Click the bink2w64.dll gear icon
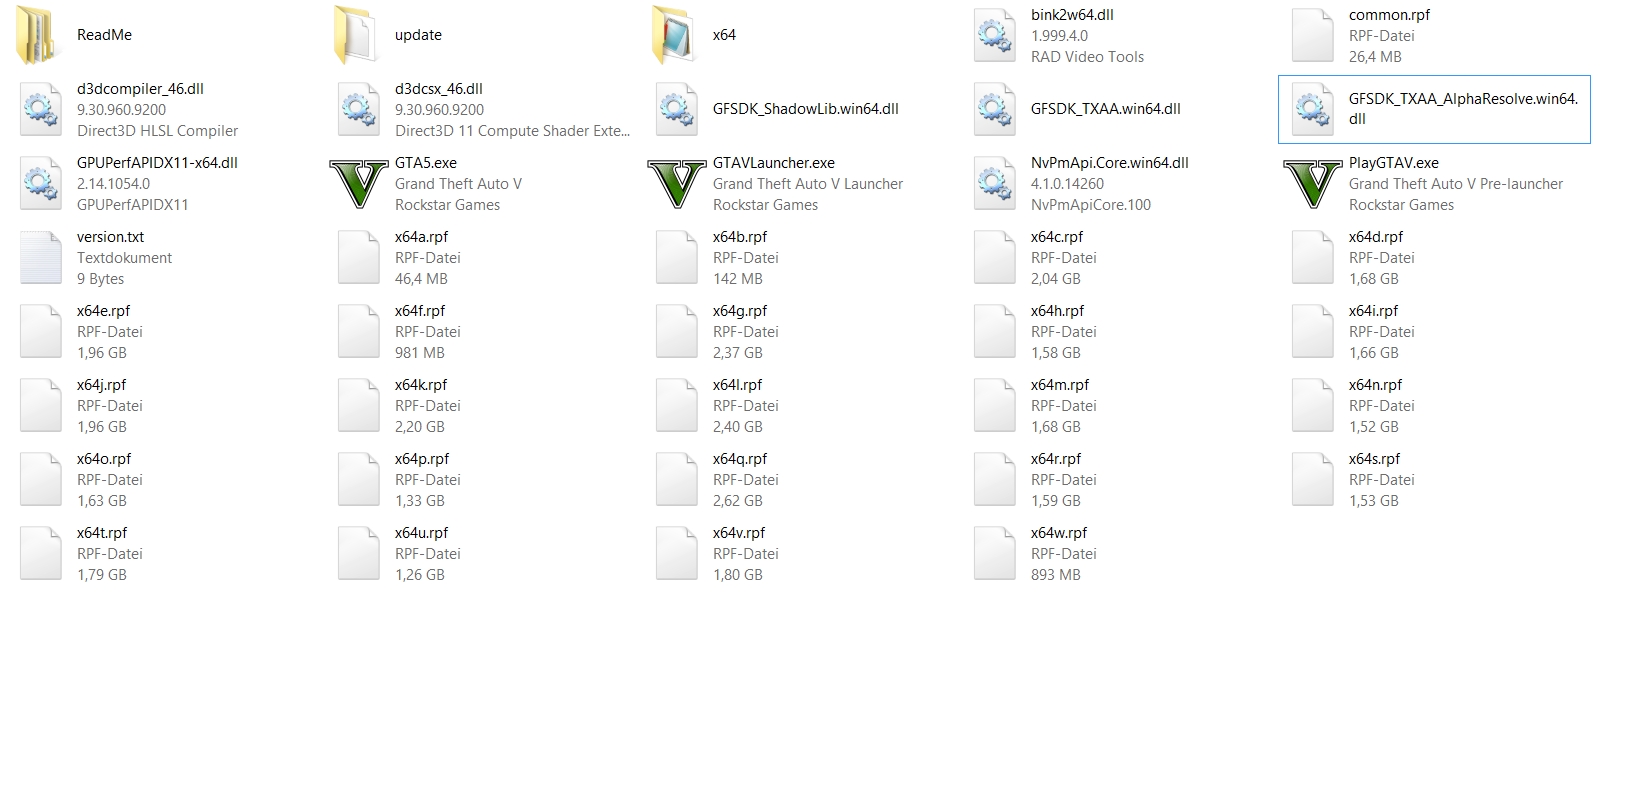Viewport: 1644px width, 796px height. 994,35
